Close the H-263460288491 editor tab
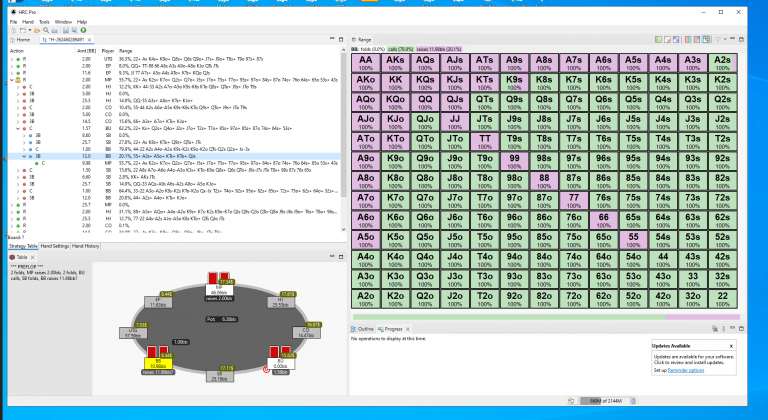Image resolution: width=768 pixels, height=420 pixels. coord(90,40)
